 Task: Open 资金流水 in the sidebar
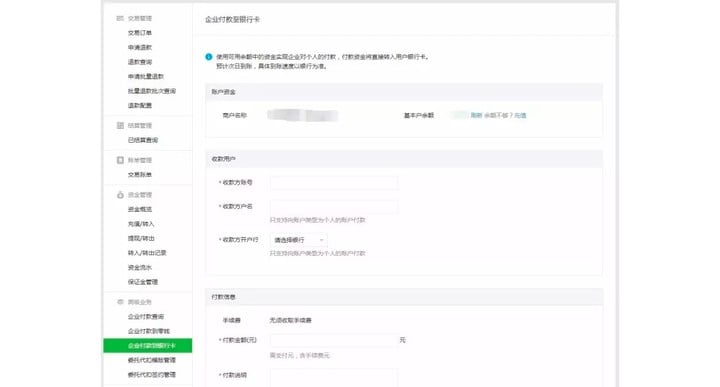[140, 268]
